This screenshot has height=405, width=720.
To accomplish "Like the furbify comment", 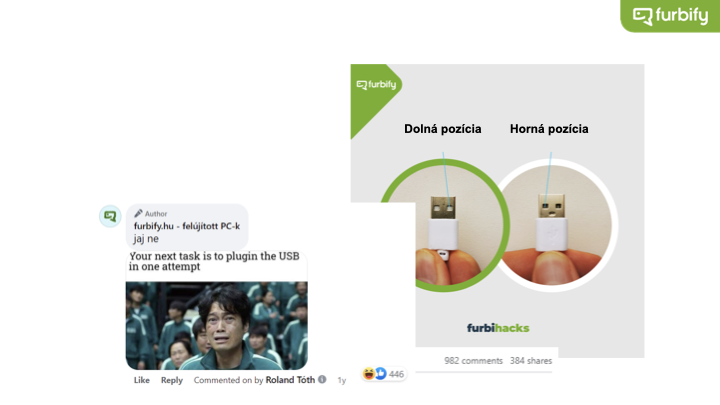I will pos(141,380).
